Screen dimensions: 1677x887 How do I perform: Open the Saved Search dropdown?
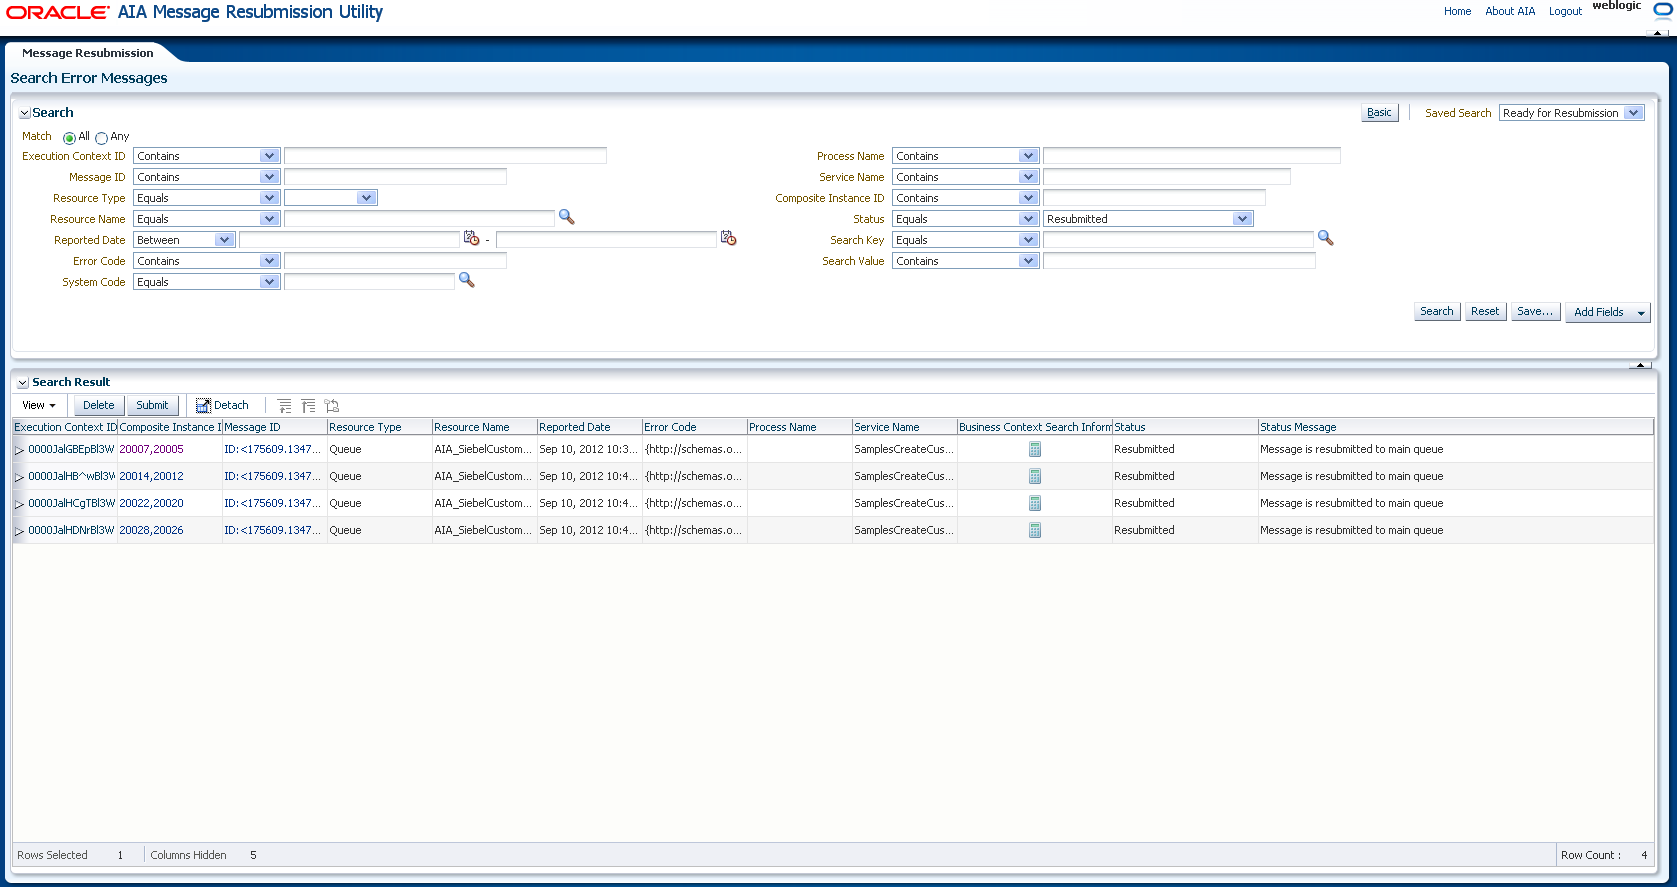pyautogui.click(x=1571, y=113)
